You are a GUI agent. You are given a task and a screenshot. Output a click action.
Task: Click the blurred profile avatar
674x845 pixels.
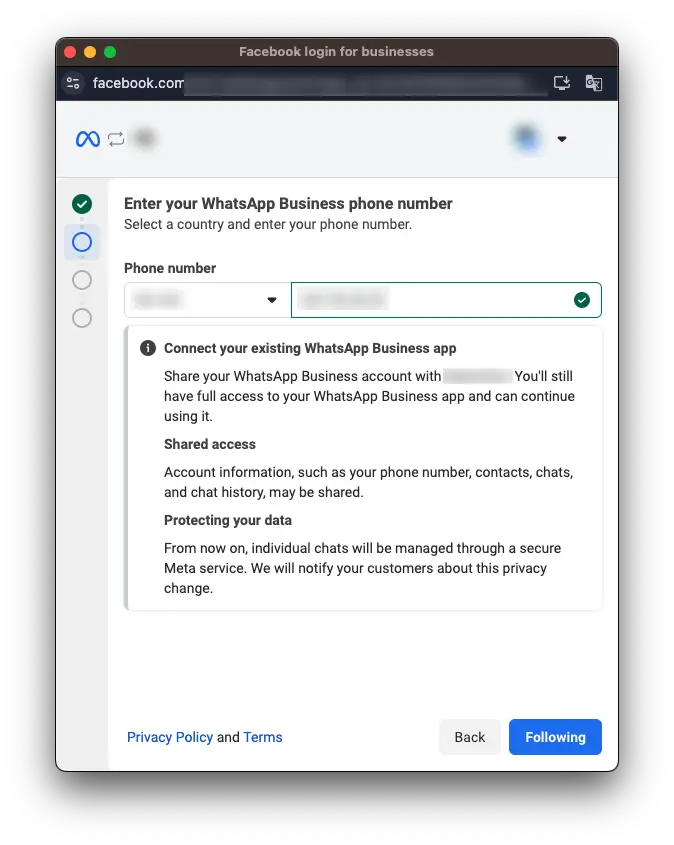point(526,139)
